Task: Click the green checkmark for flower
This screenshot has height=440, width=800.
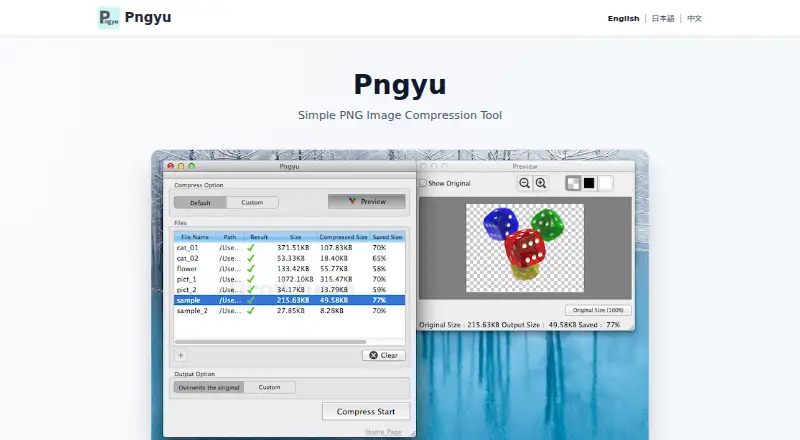Action: pyautogui.click(x=251, y=268)
